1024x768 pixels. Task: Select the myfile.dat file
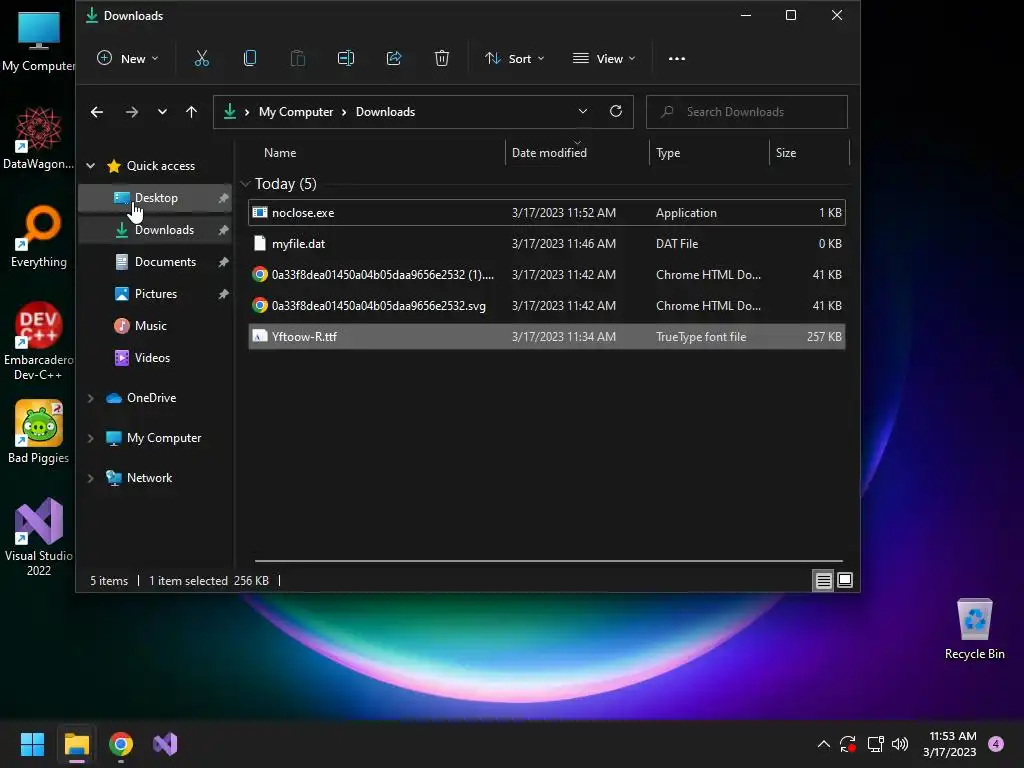547,244
